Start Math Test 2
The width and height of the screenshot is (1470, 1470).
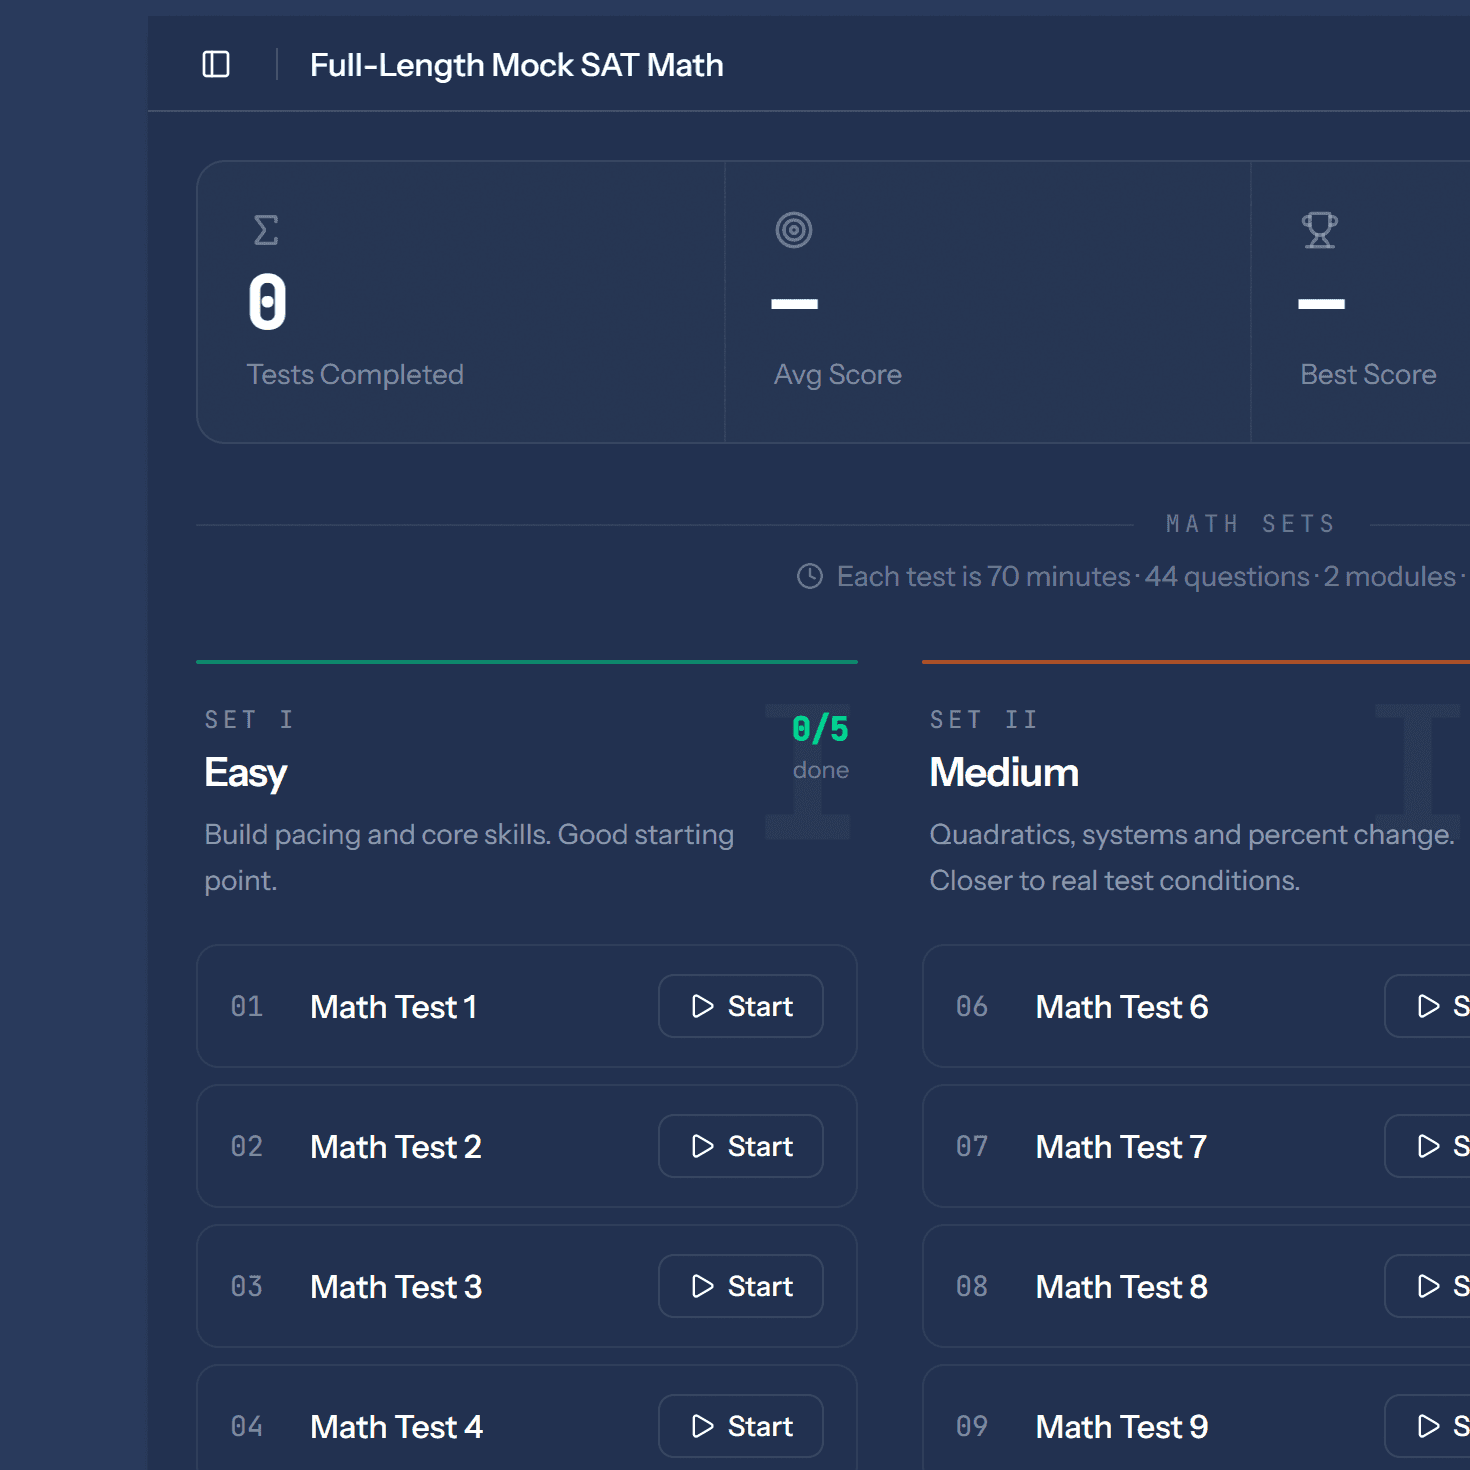point(741,1146)
